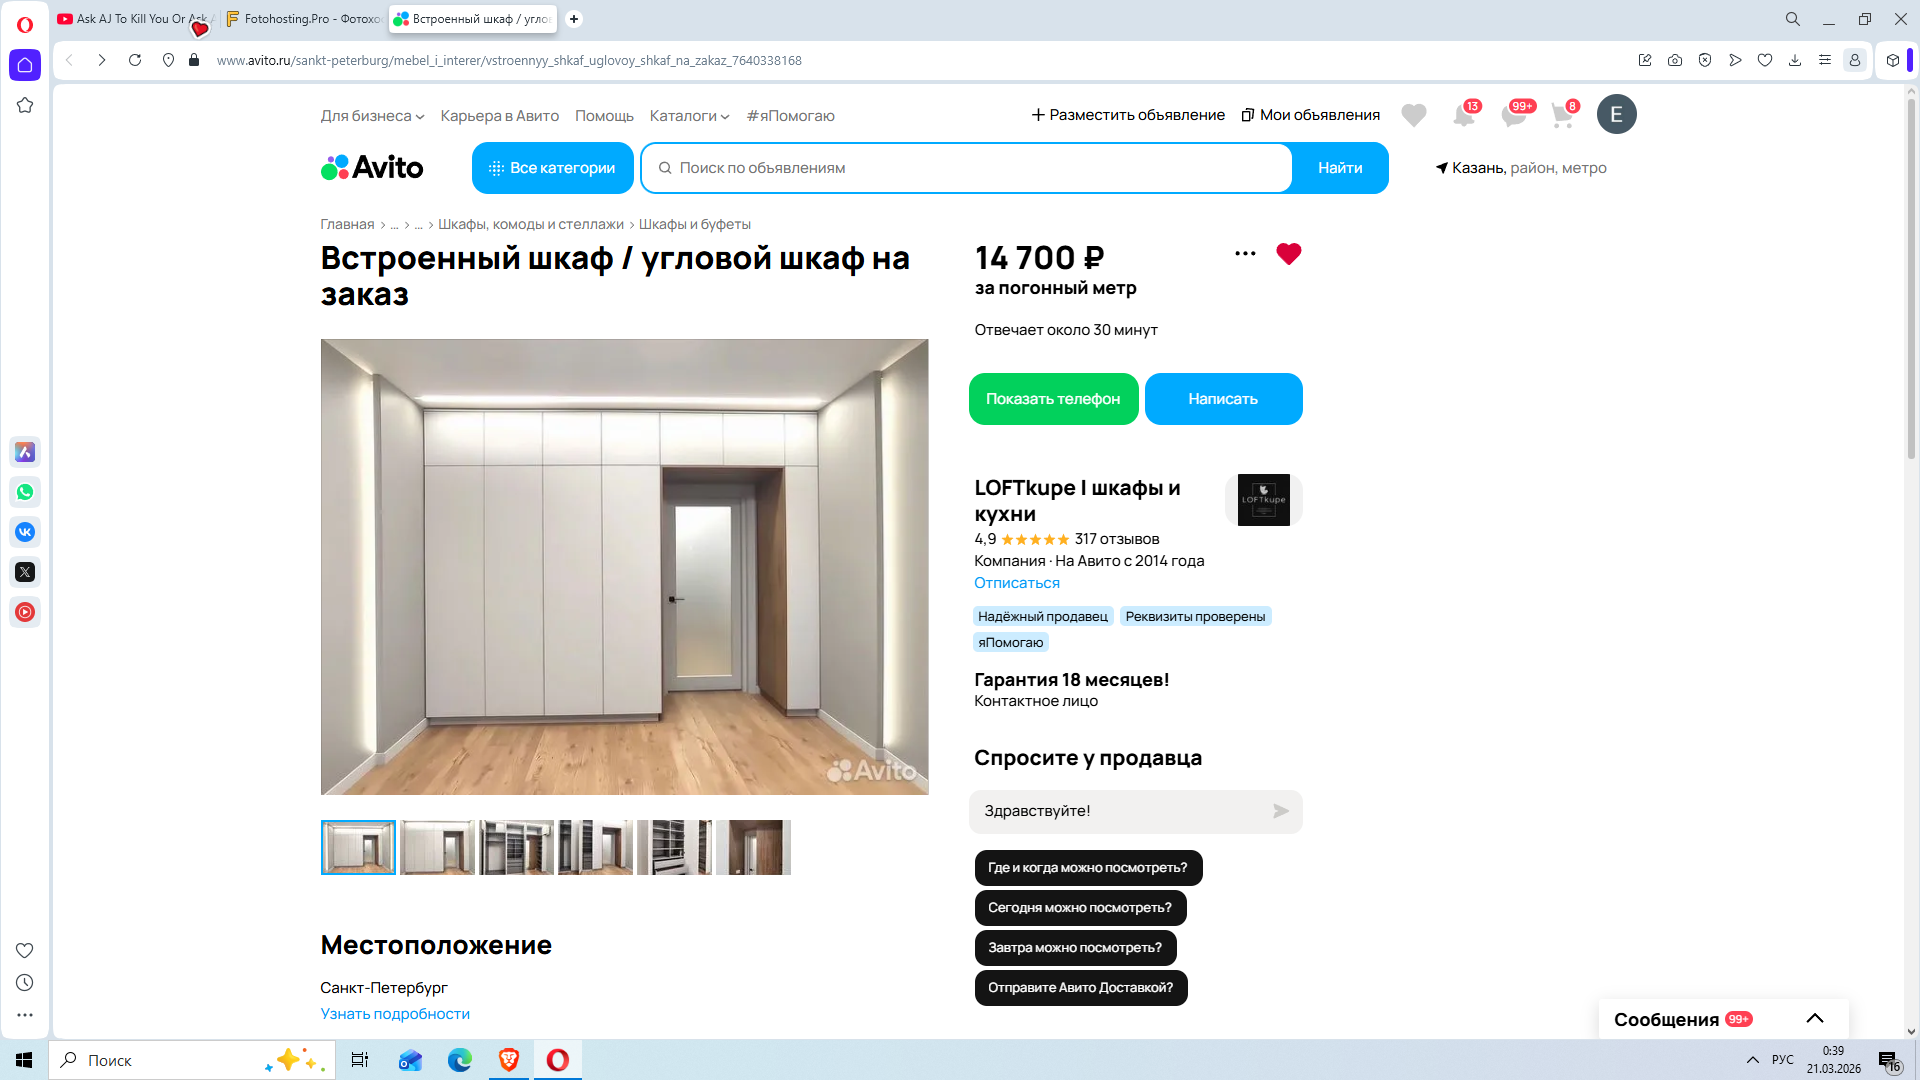Click the send arrow in the seller message box

pyautogui.click(x=1280, y=811)
